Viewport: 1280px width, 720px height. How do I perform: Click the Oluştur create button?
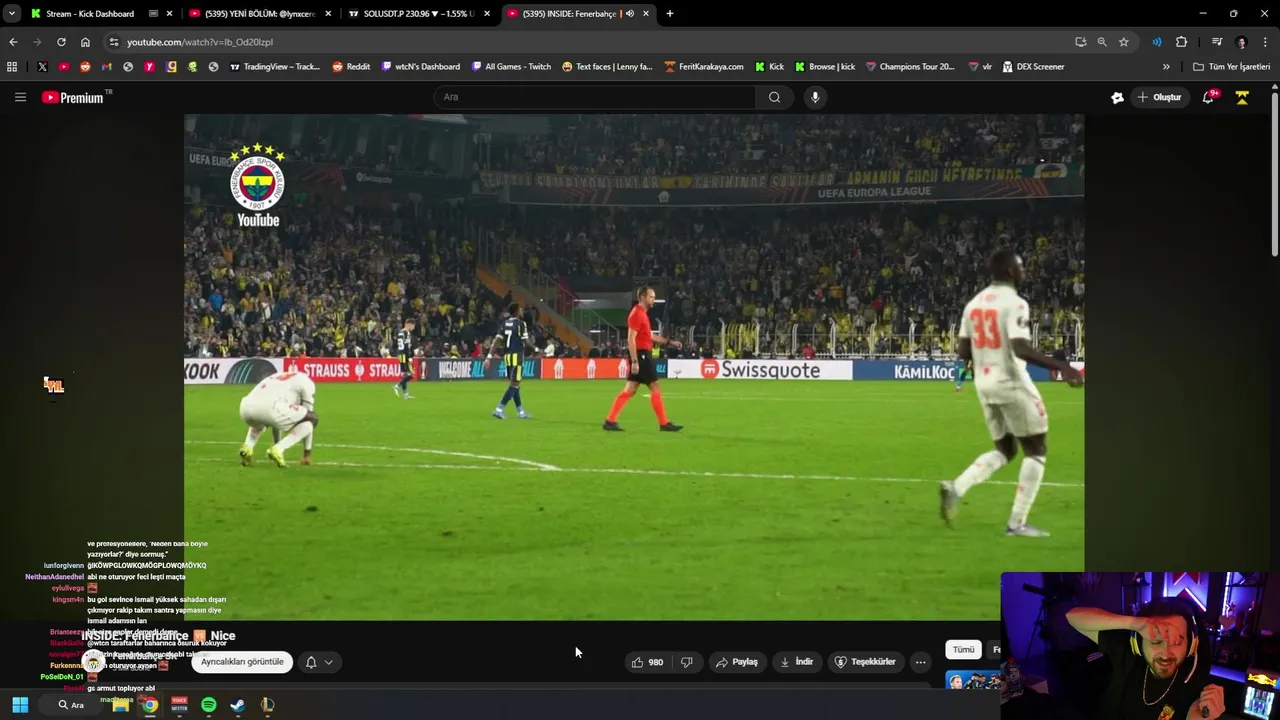[1159, 97]
